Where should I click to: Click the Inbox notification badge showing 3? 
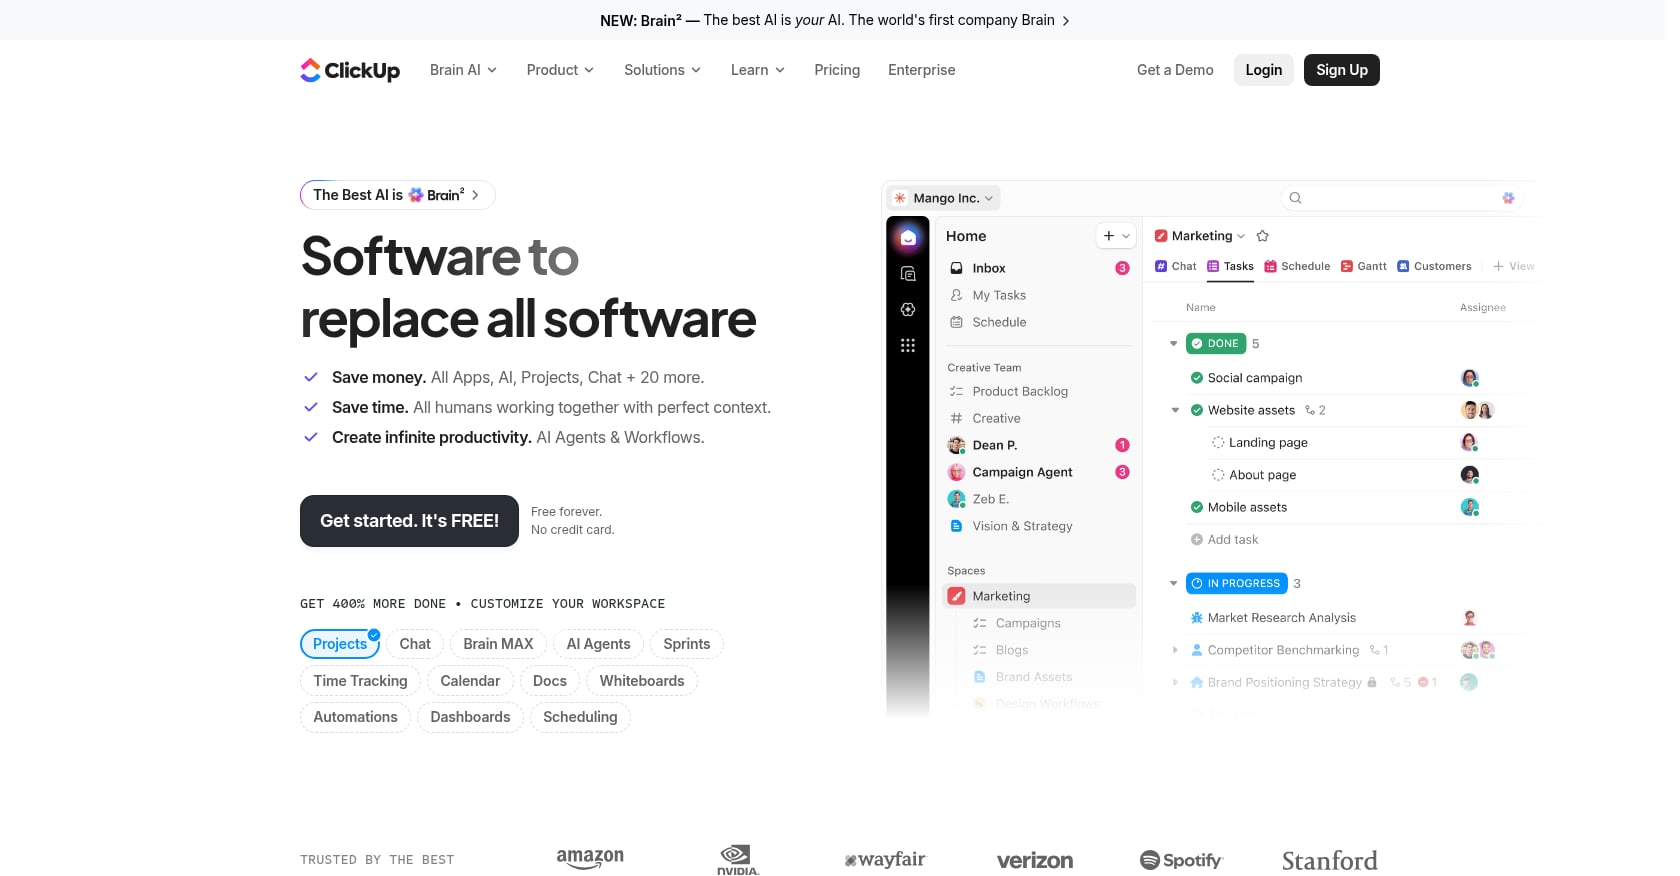(1122, 268)
